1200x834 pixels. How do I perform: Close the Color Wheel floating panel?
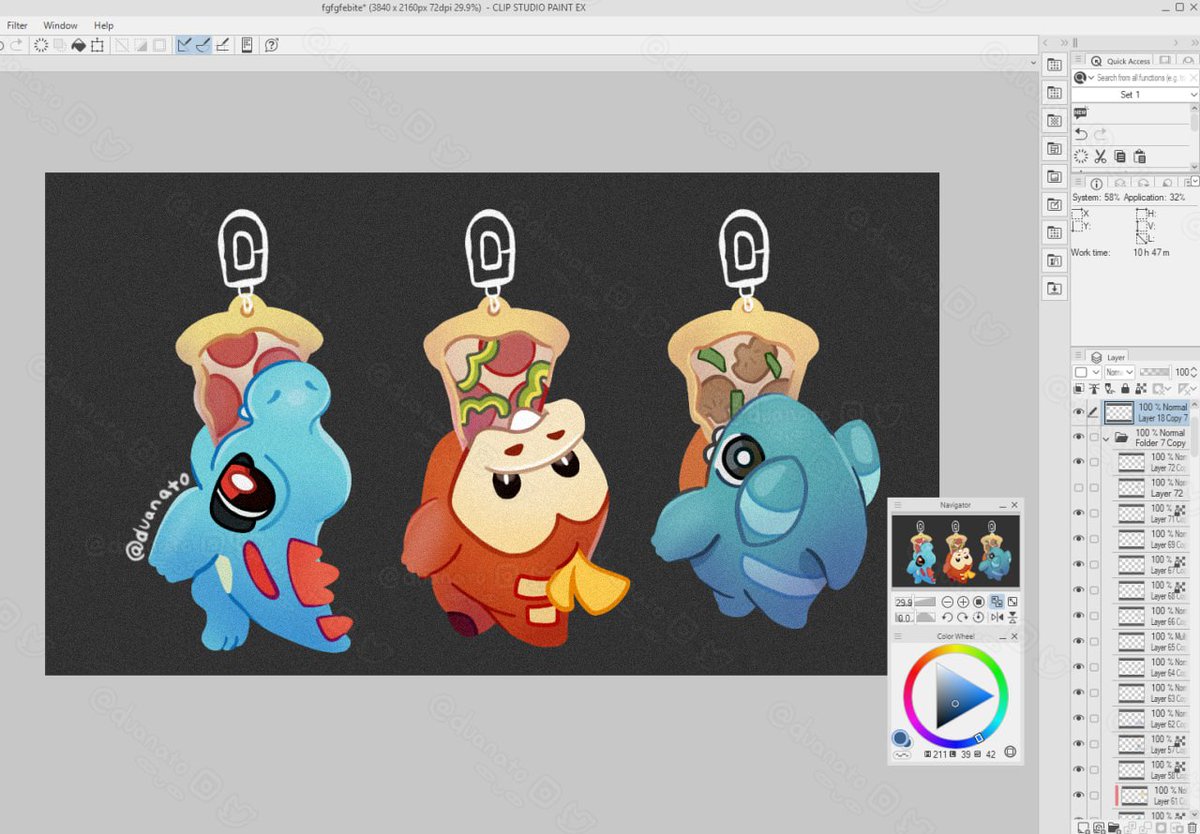coord(1016,636)
